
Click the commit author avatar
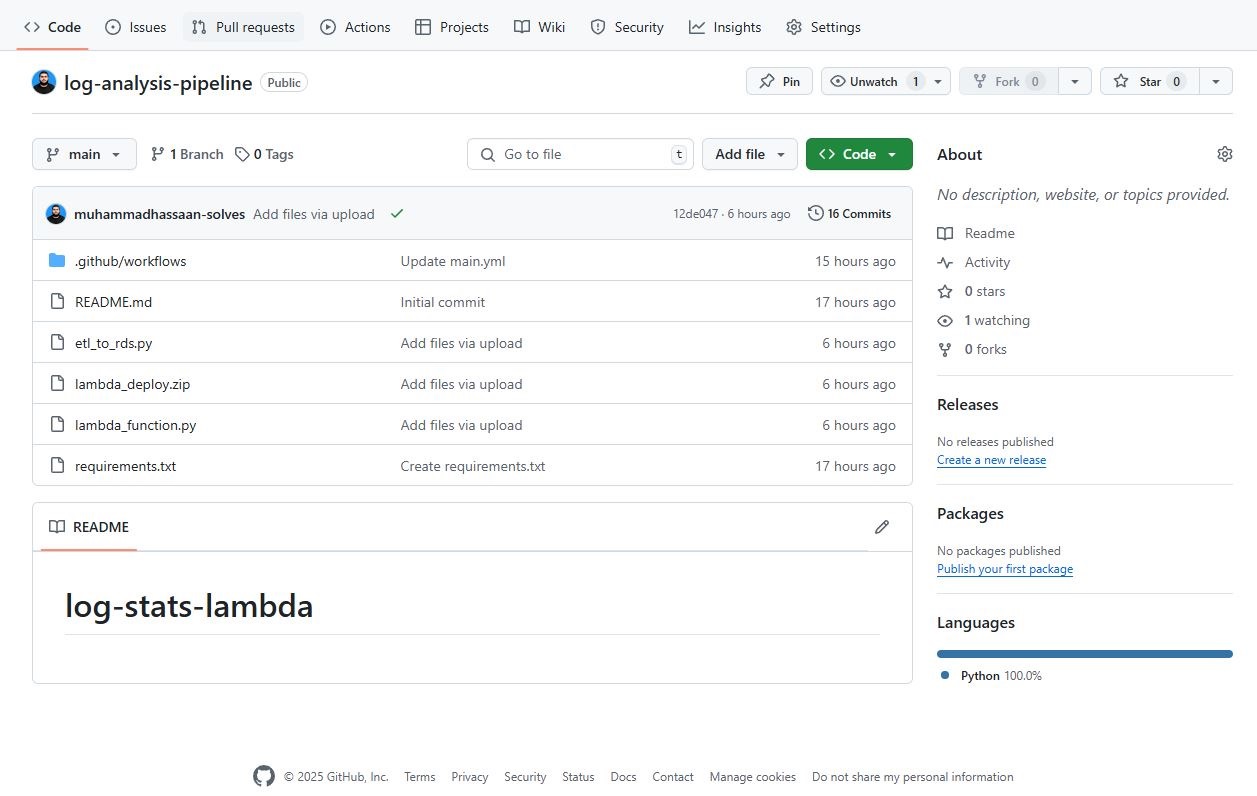point(56,214)
